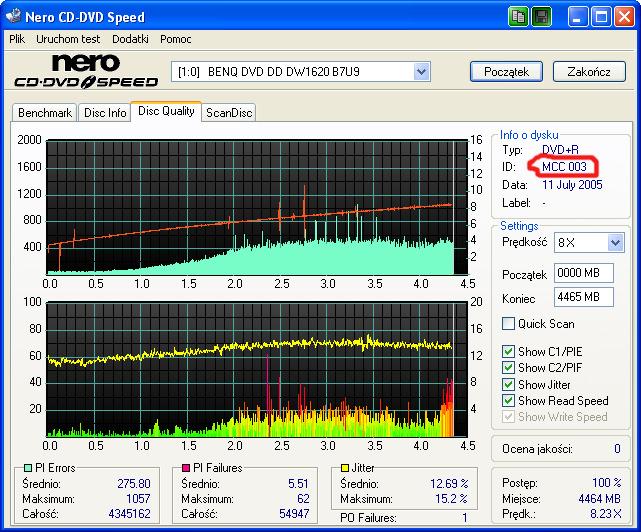
Task: Close the Nero CD-DVD Speed window
Action: 625,17
